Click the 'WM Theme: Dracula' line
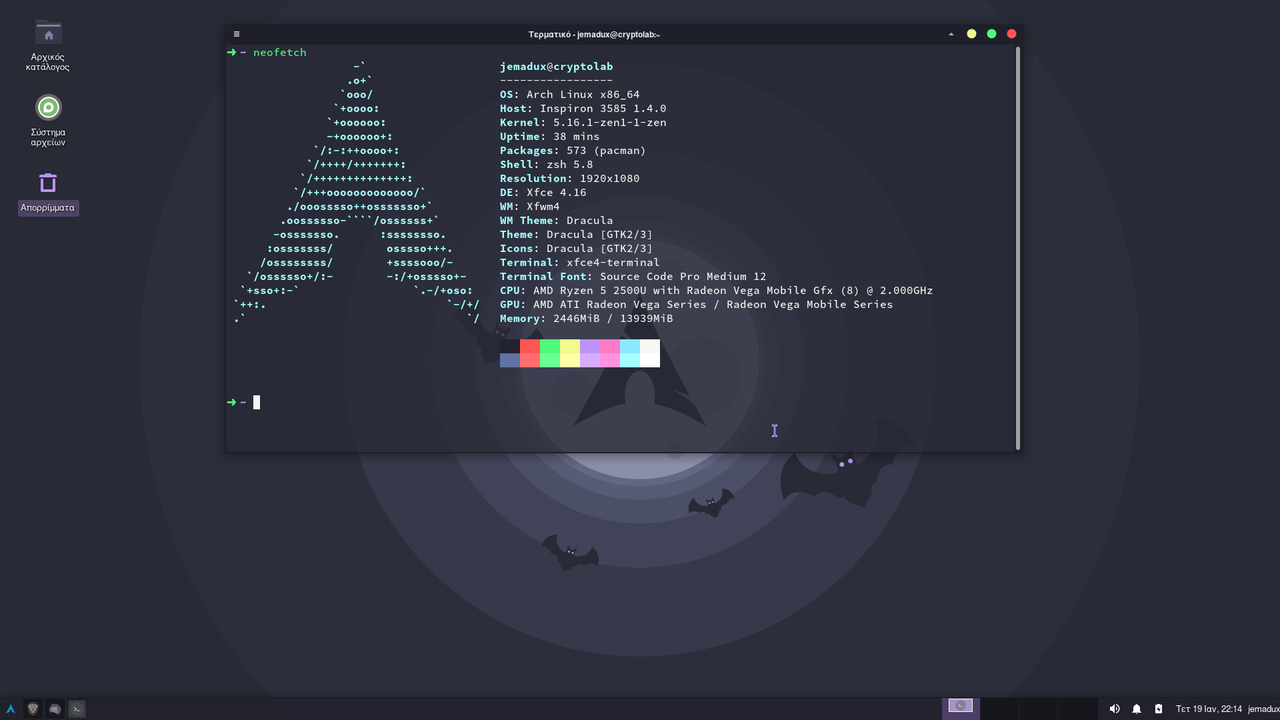Image resolution: width=1280 pixels, height=720 pixels. tap(557, 220)
